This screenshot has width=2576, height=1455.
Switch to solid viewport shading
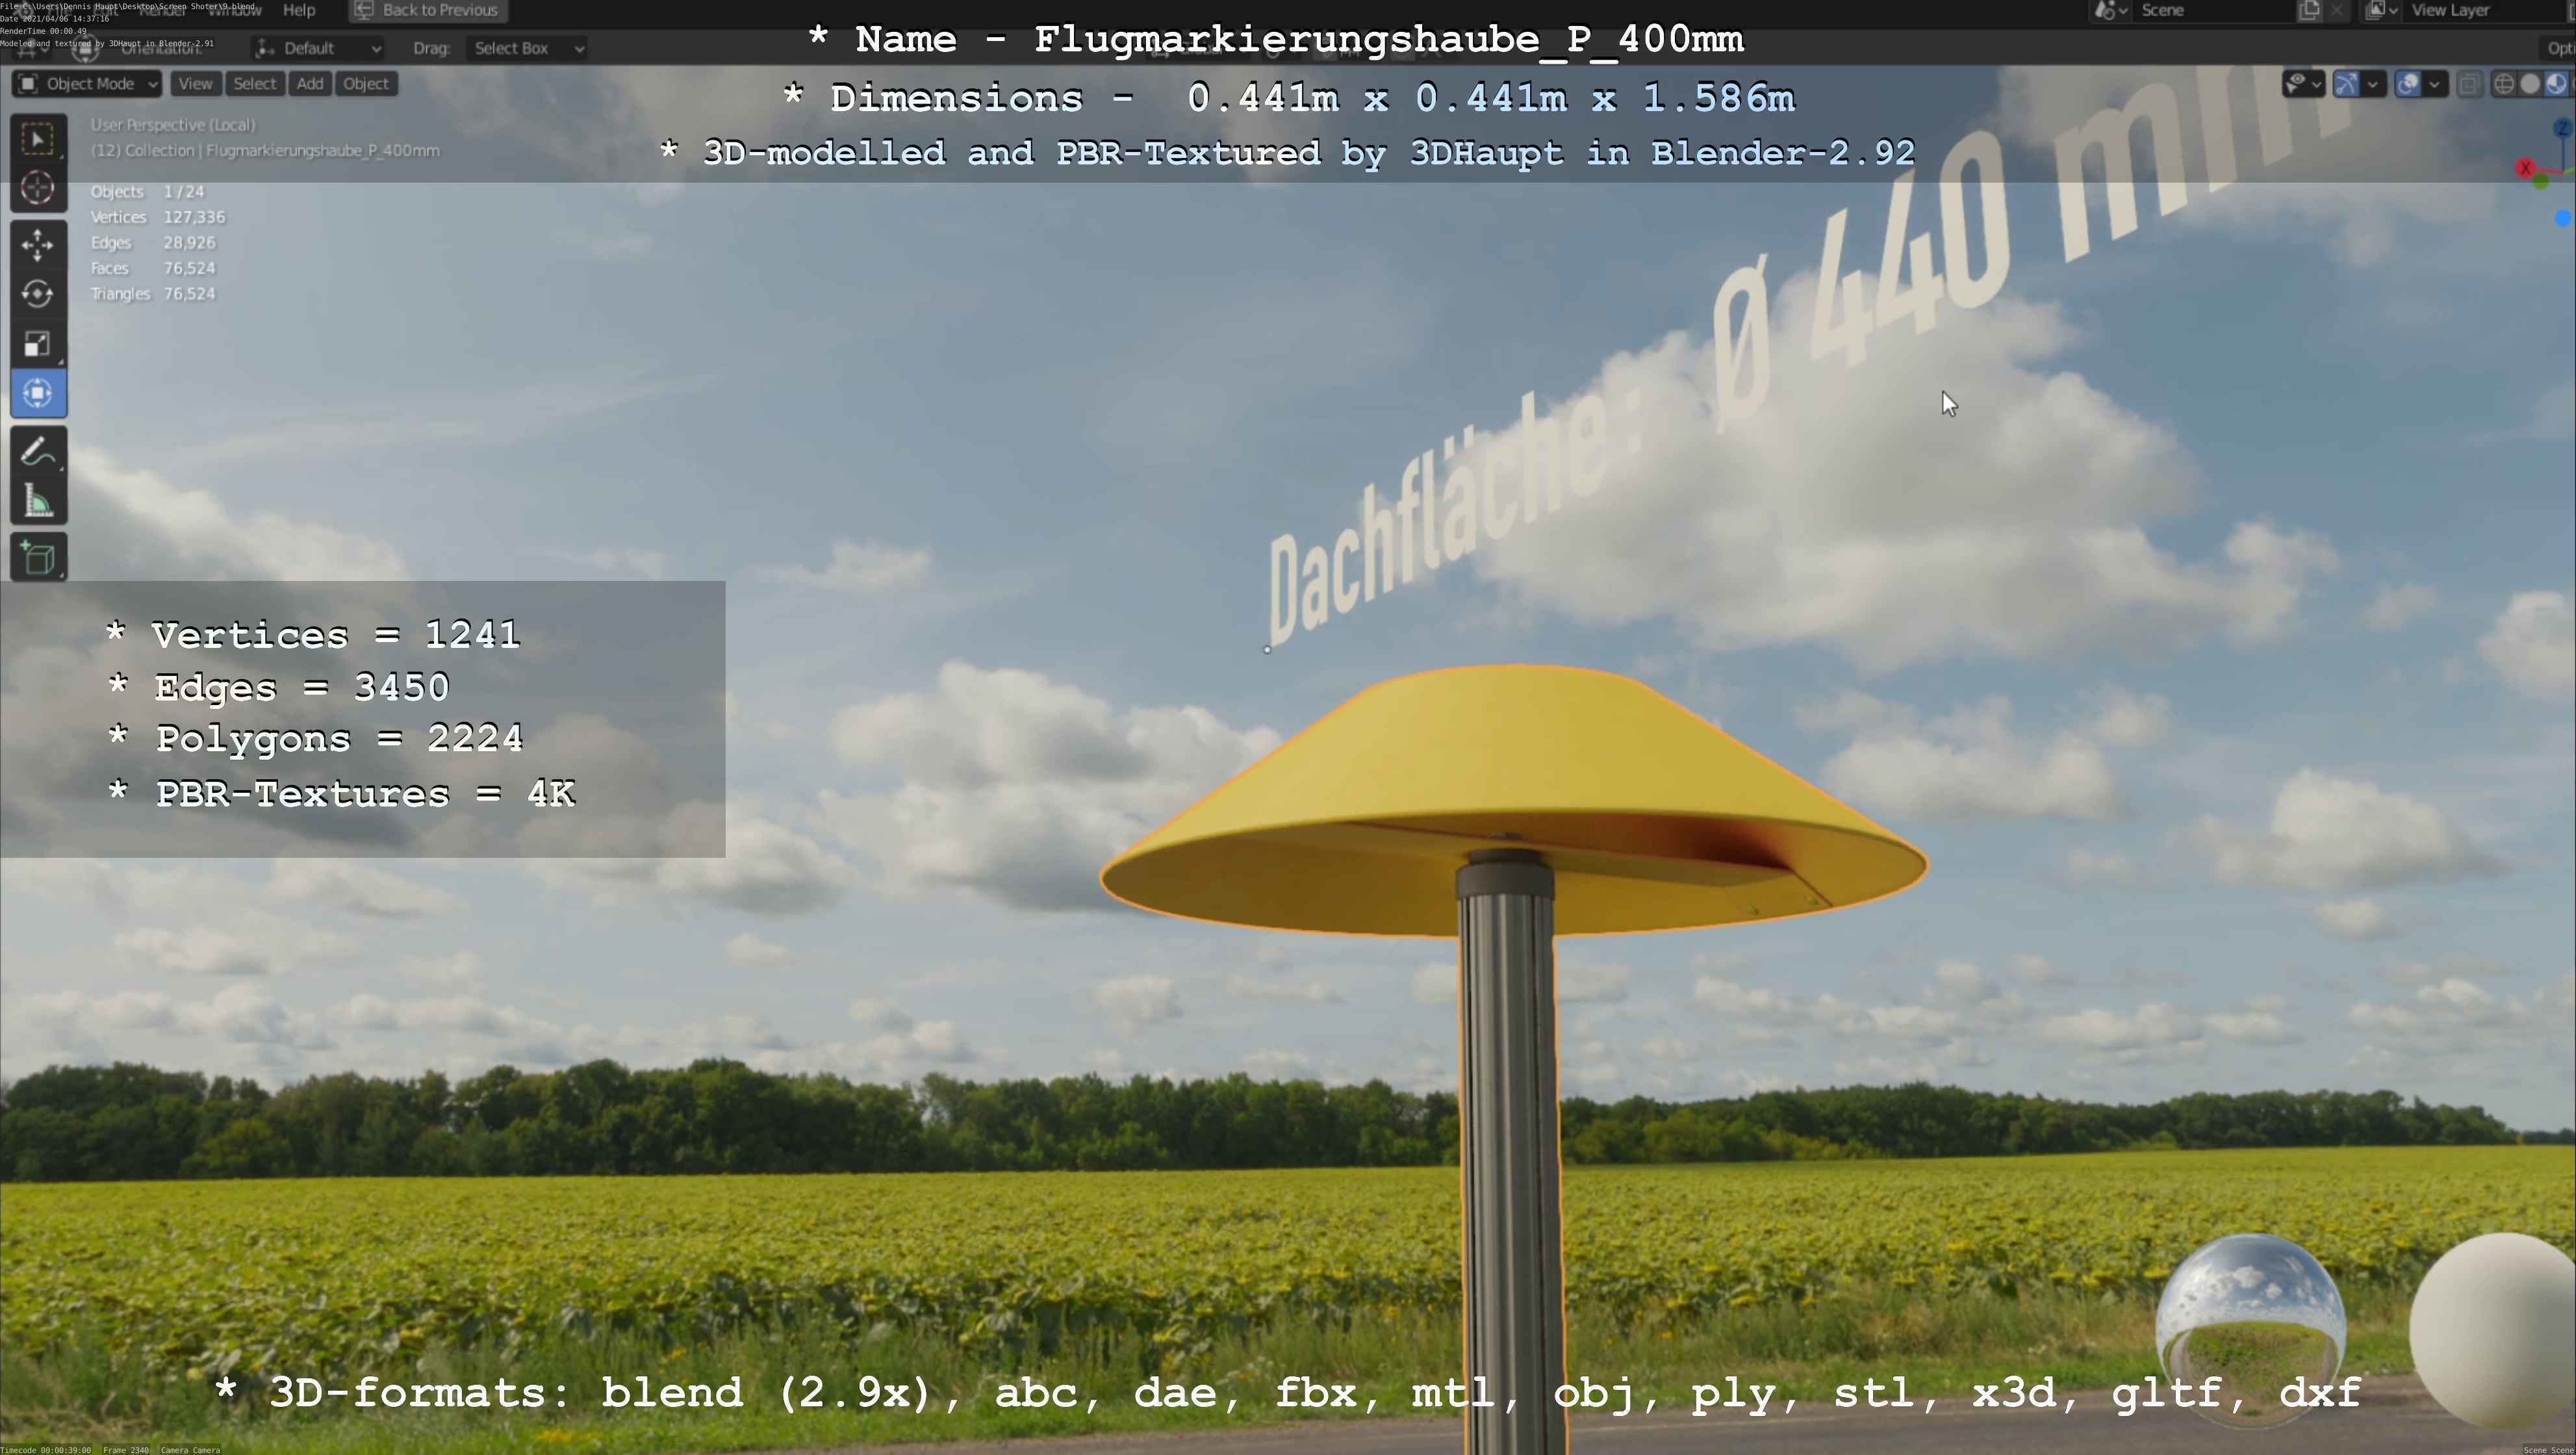(x=2530, y=84)
